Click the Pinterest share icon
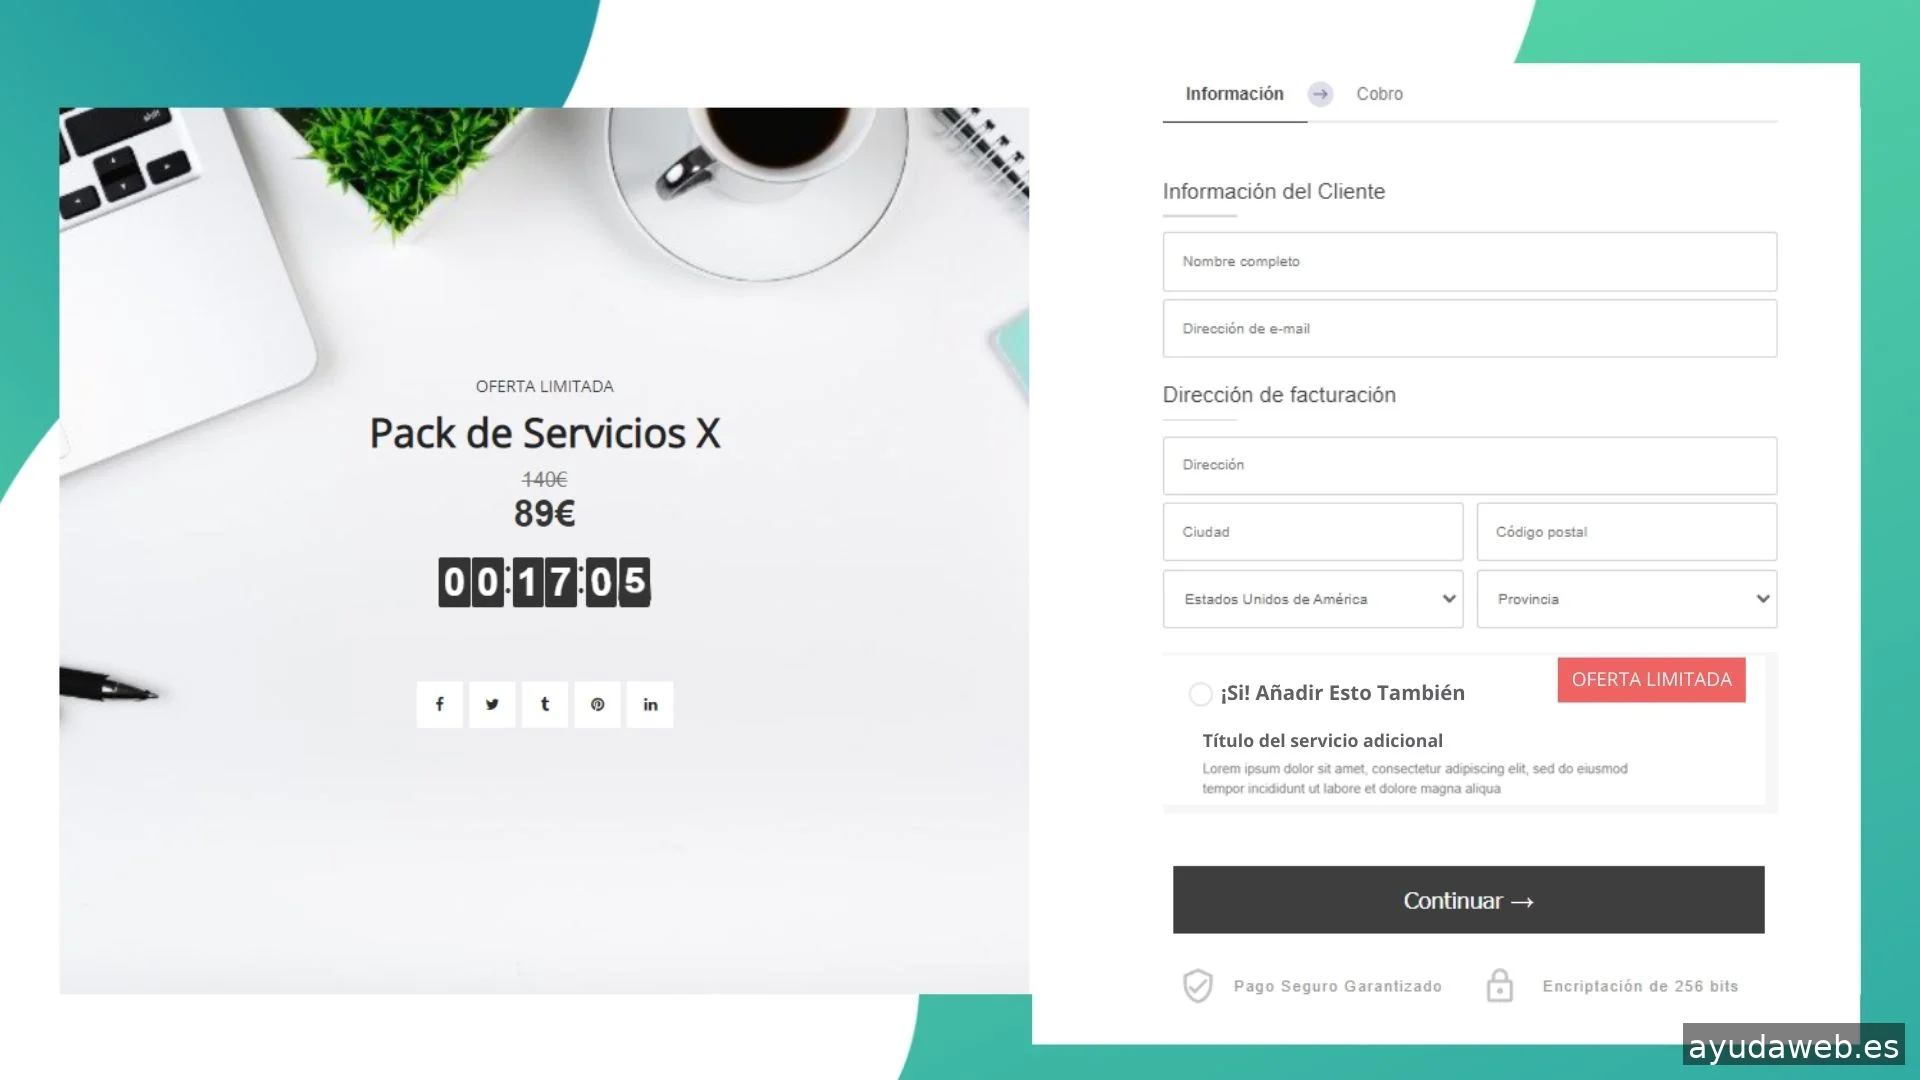 597,704
